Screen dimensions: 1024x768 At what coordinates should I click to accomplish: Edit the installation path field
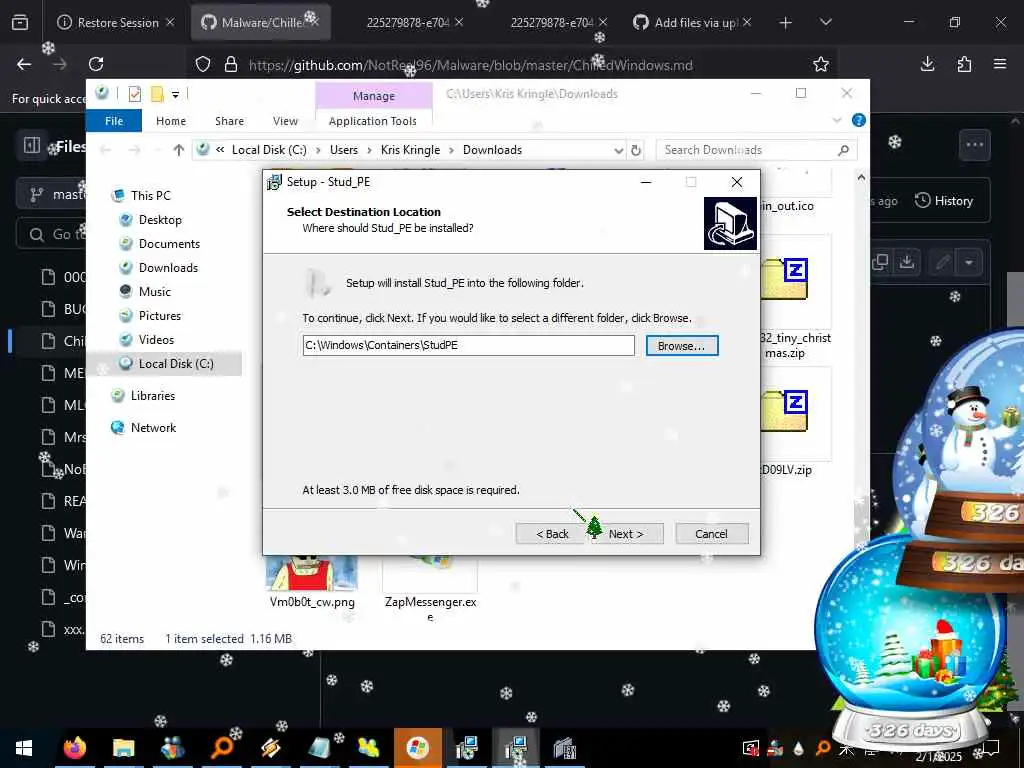[468, 345]
